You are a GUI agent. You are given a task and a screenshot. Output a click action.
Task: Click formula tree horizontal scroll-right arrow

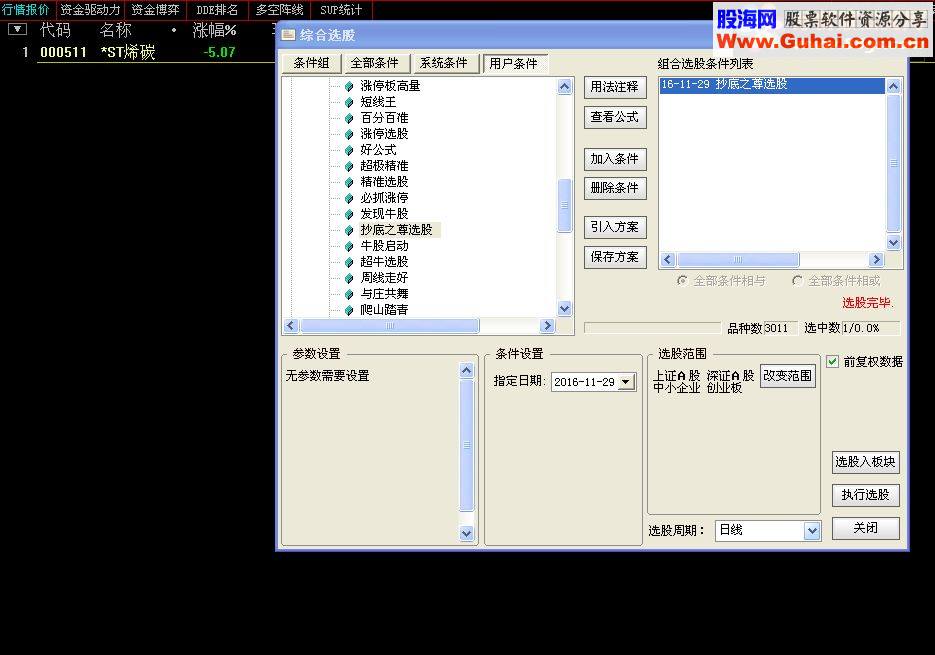pos(547,326)
